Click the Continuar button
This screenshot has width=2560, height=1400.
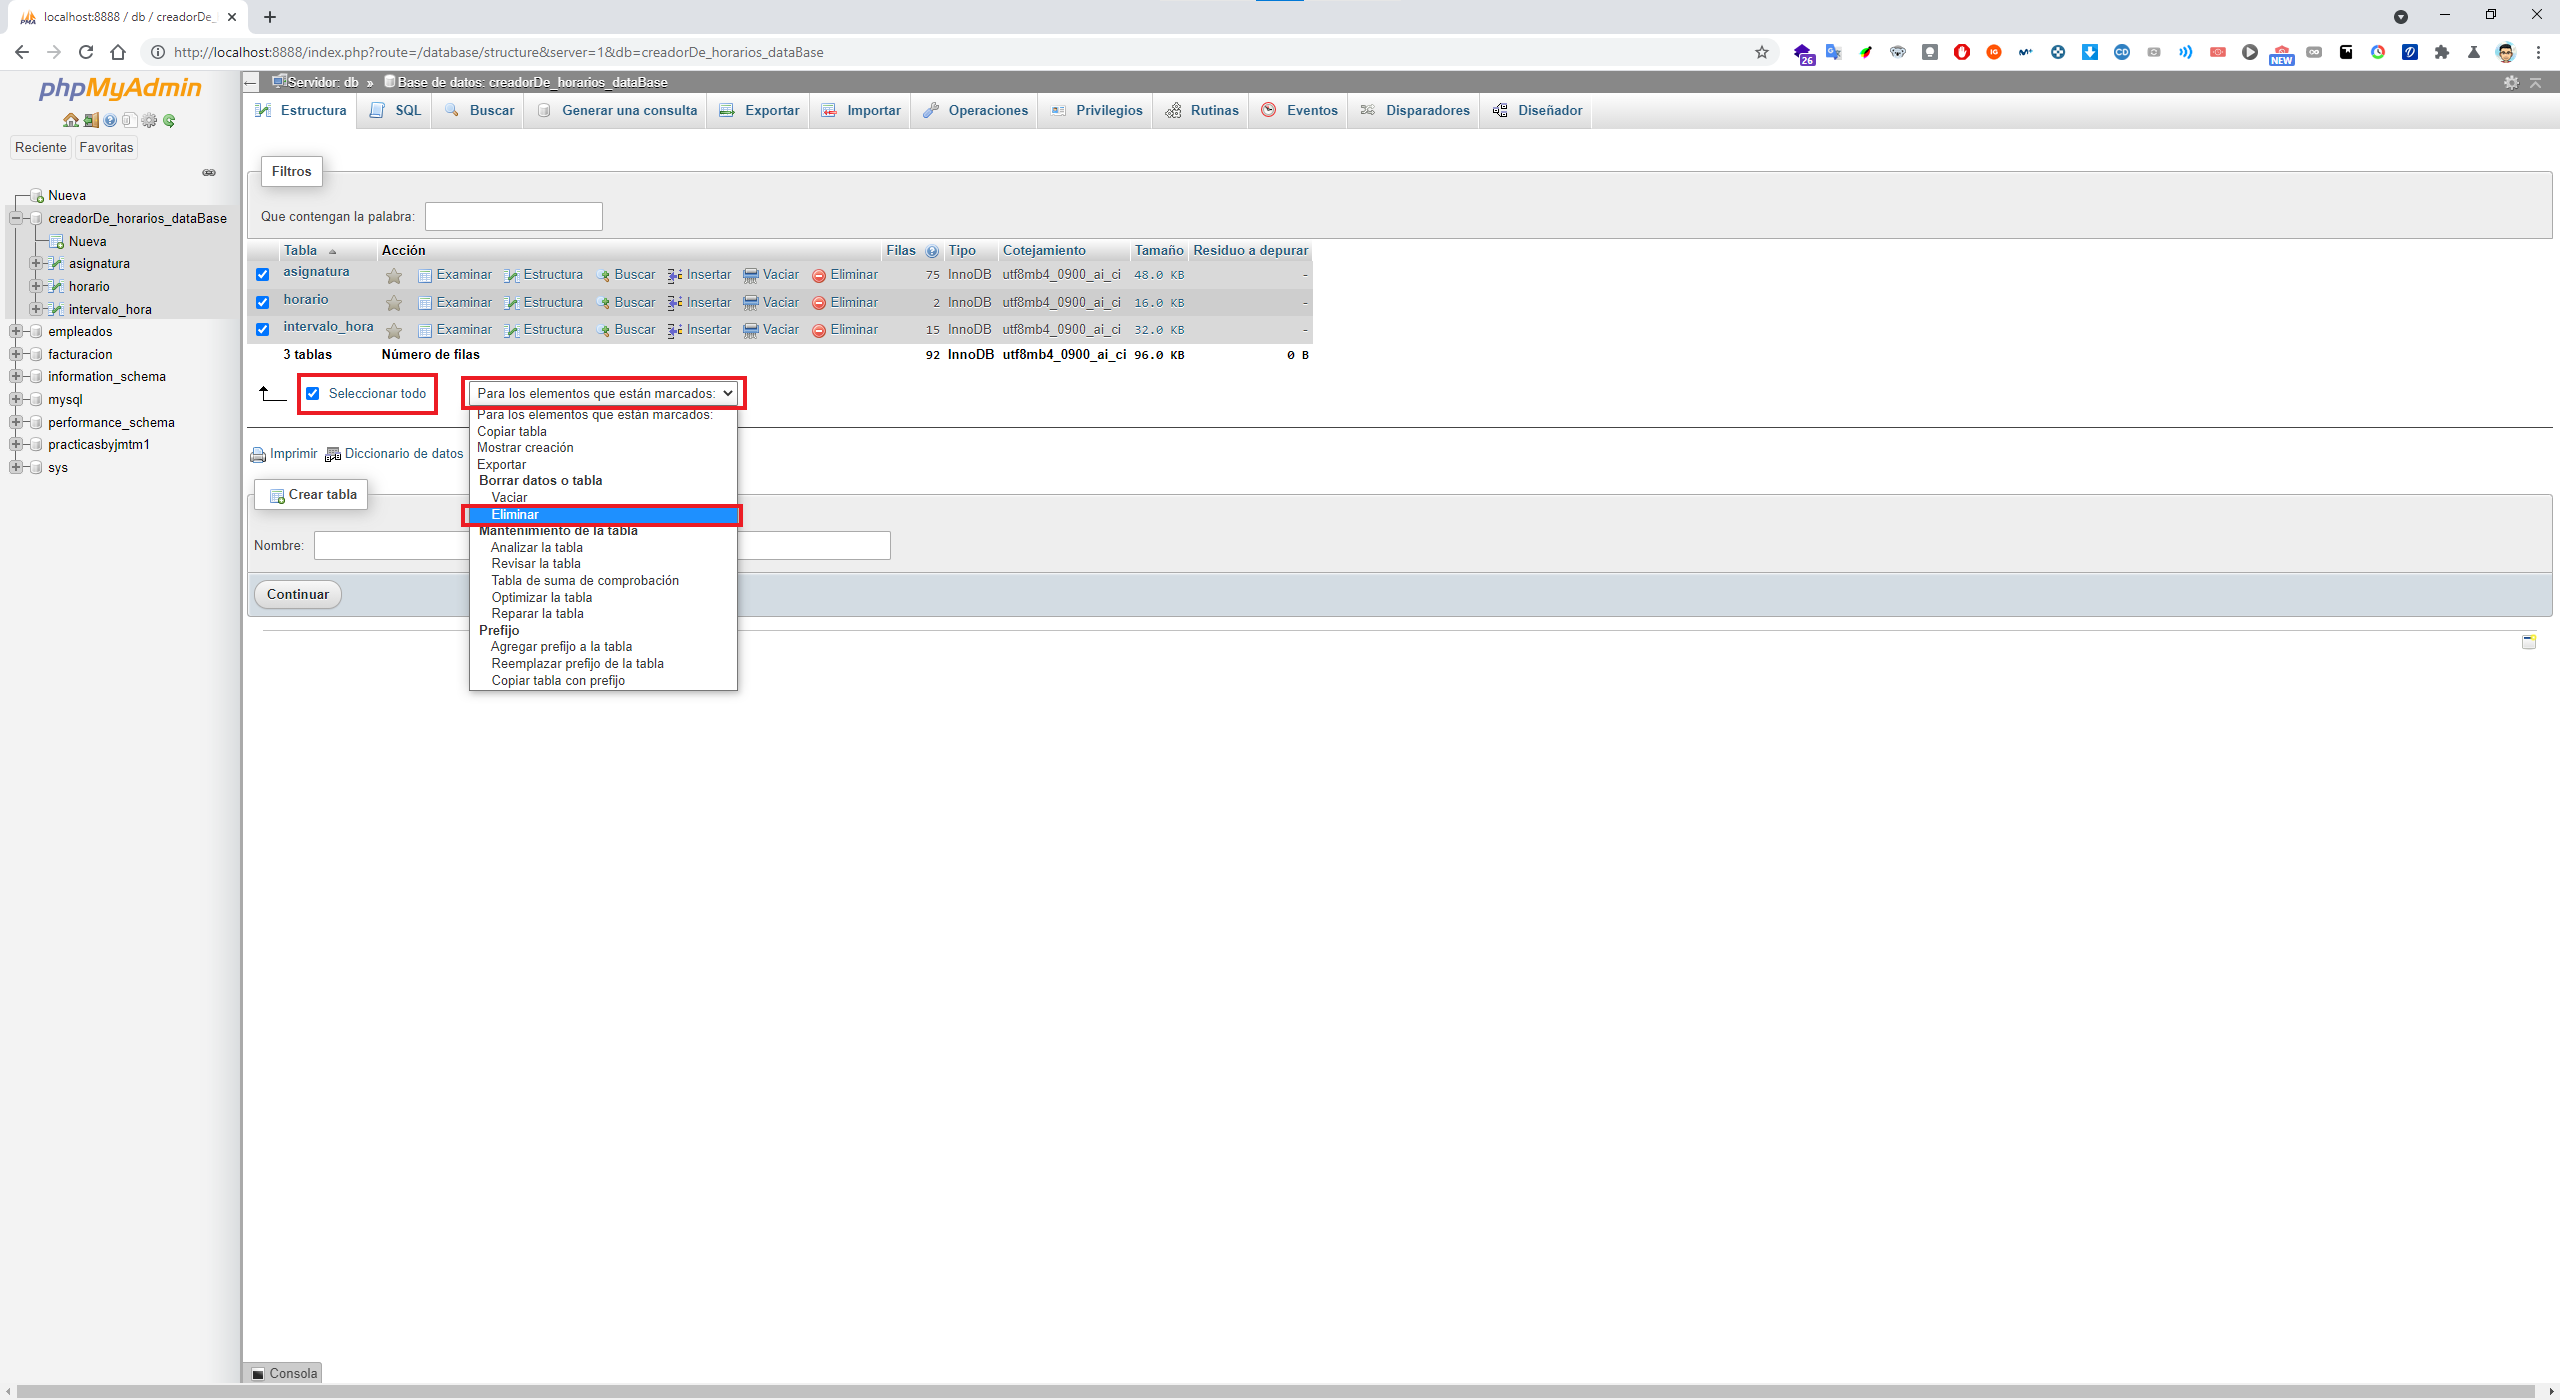[x=298, y=594]
